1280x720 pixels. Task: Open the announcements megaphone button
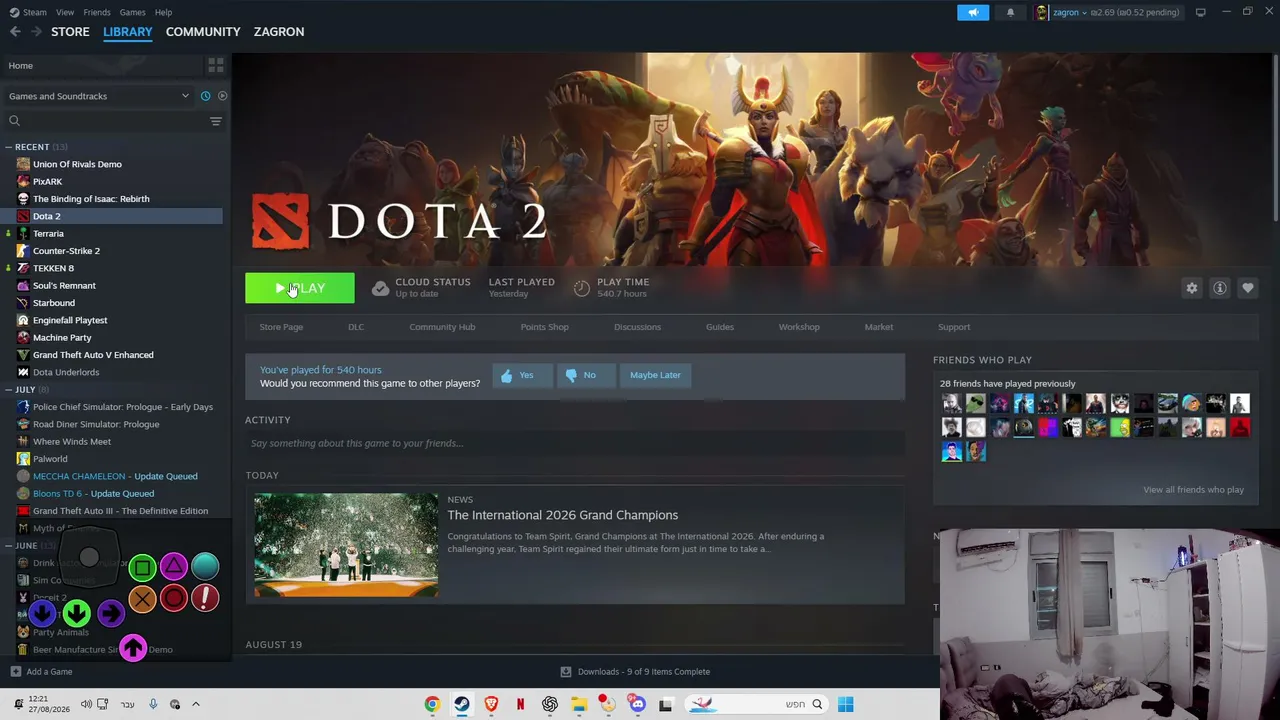pyautogui.click(x=973, y=12)
